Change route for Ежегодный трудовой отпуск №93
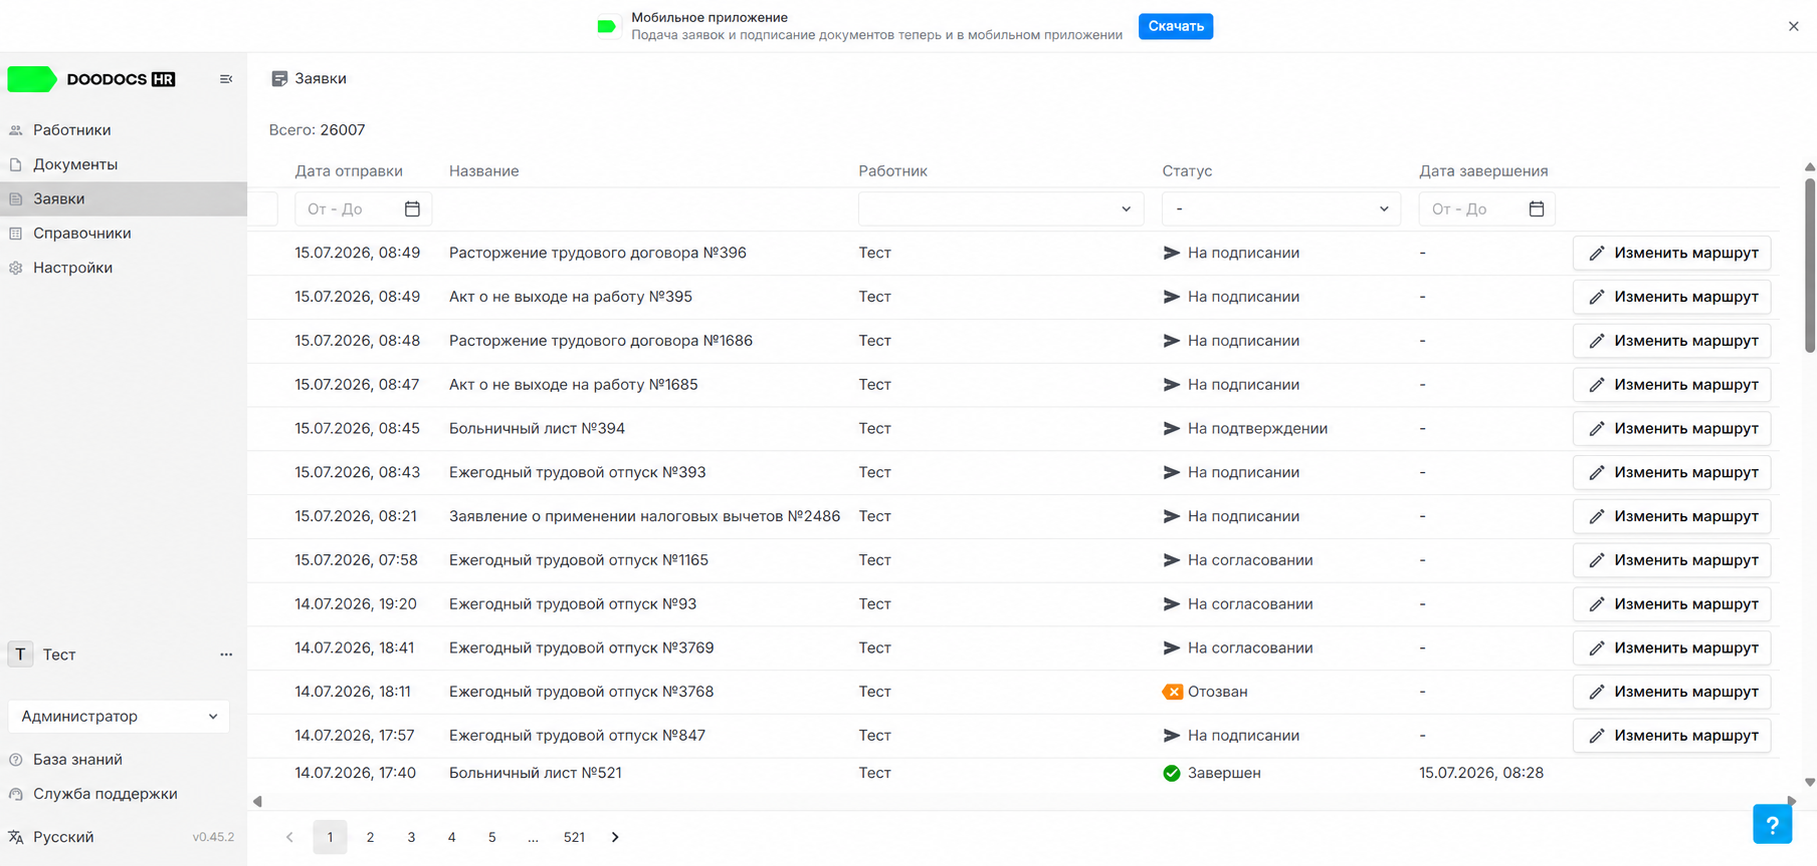1817x866 pixels. [1672, 604]
